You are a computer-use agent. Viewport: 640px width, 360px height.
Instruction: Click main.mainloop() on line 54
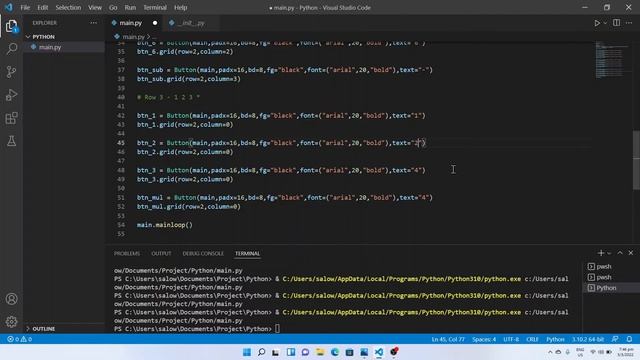tap(164, 225)
